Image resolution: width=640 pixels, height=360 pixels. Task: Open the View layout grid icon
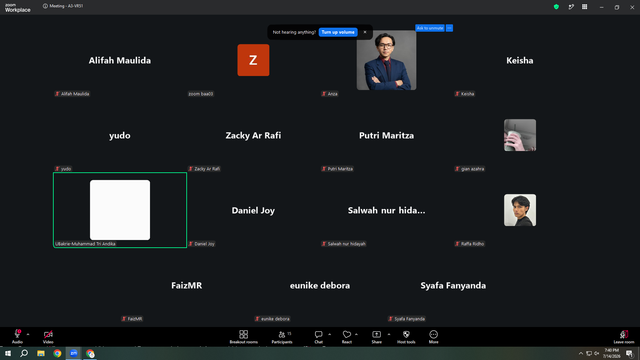[584, 7]
